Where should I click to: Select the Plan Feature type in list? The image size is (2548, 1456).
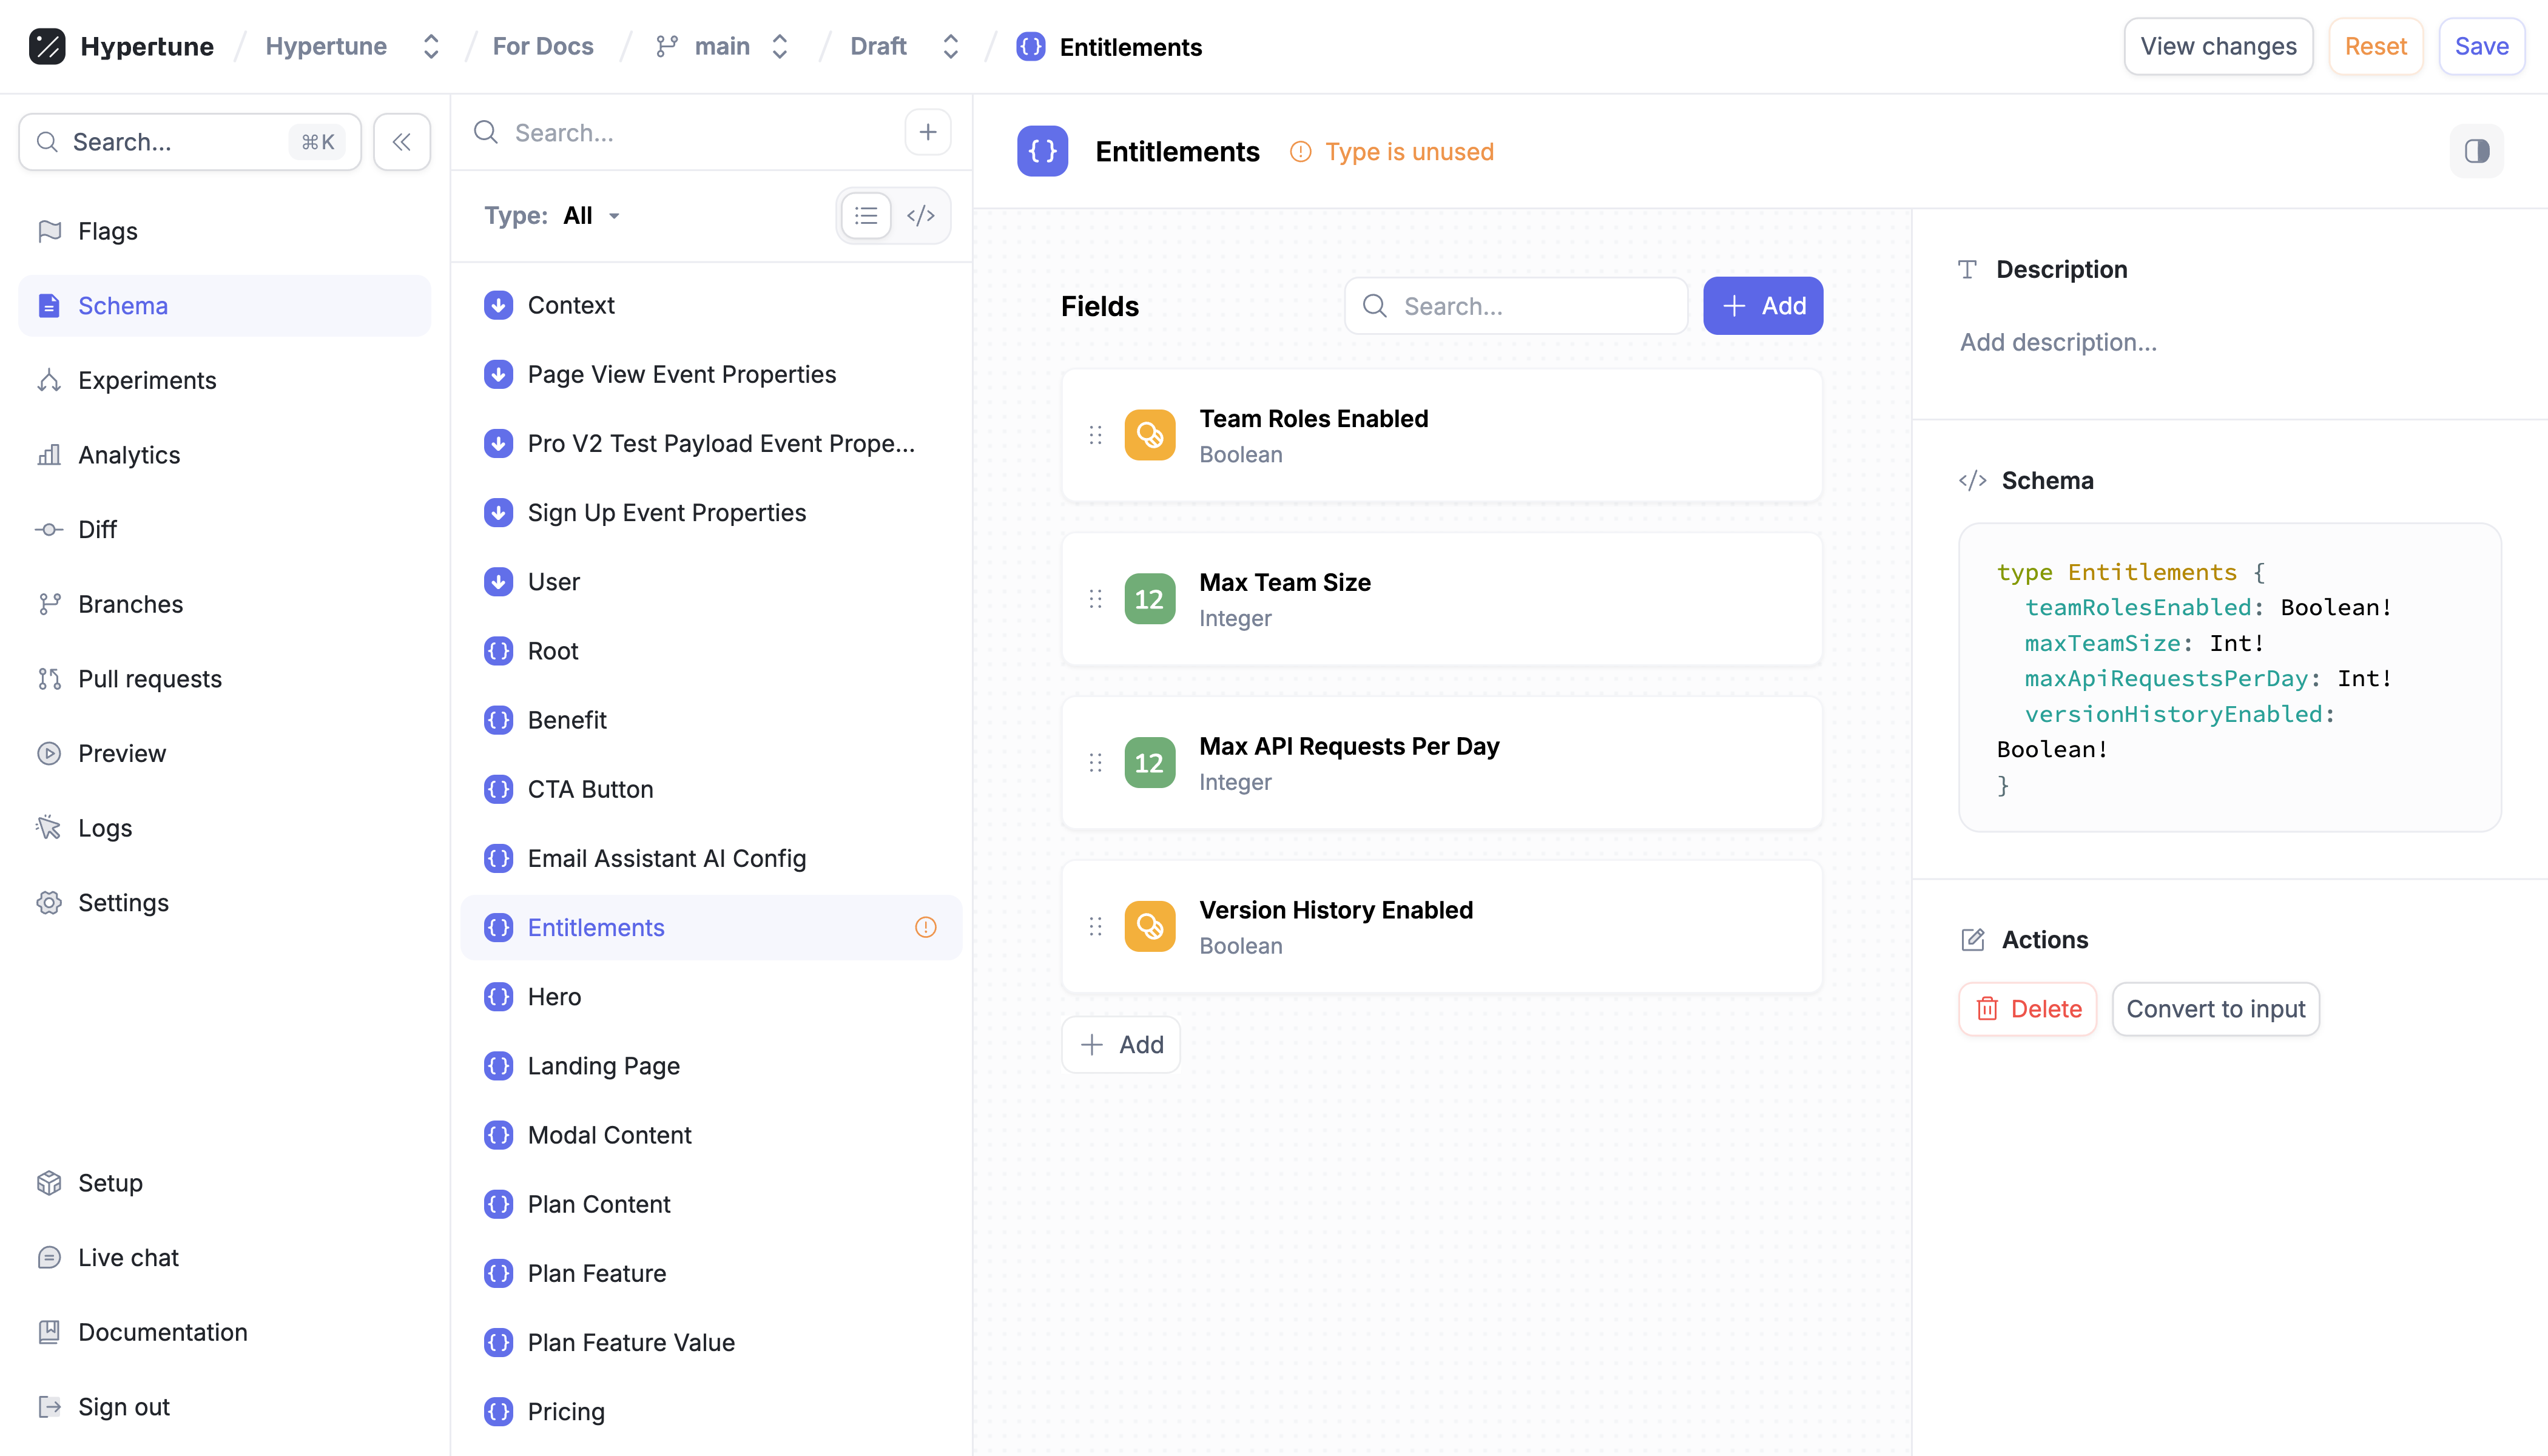(597, 1273)
